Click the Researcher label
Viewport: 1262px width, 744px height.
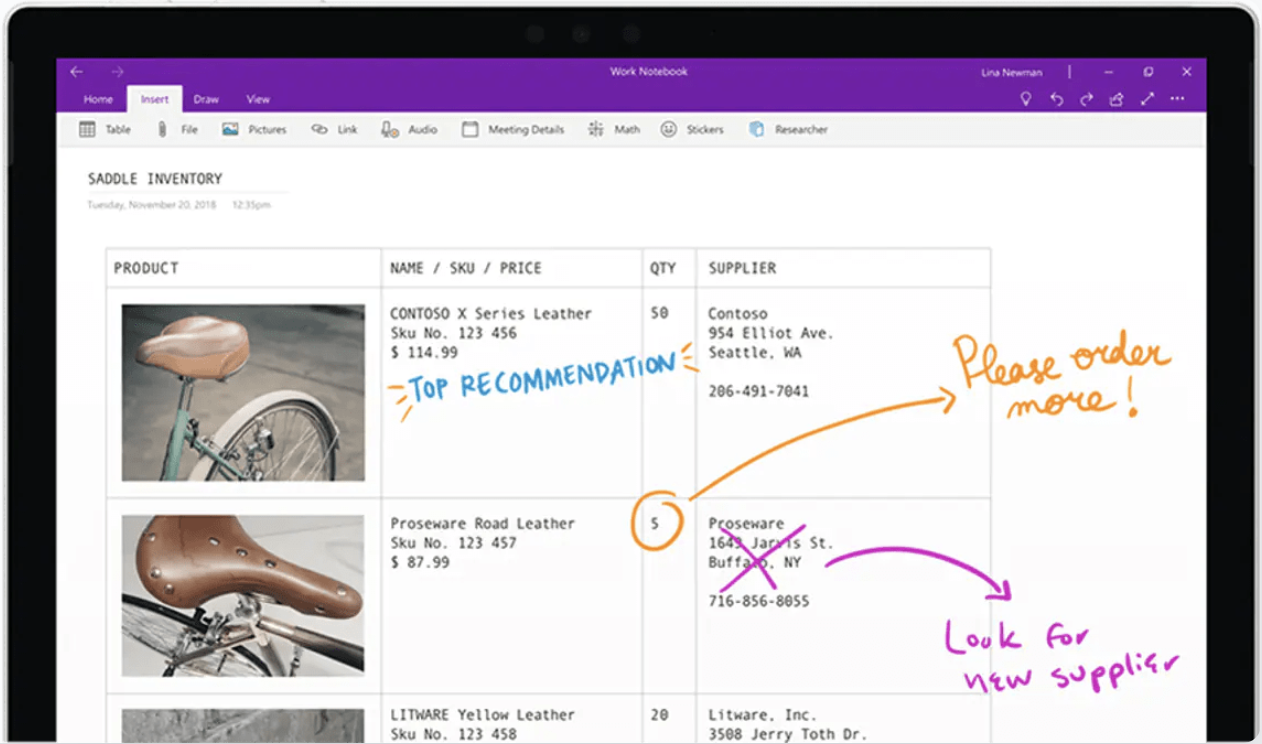point(801,130)
